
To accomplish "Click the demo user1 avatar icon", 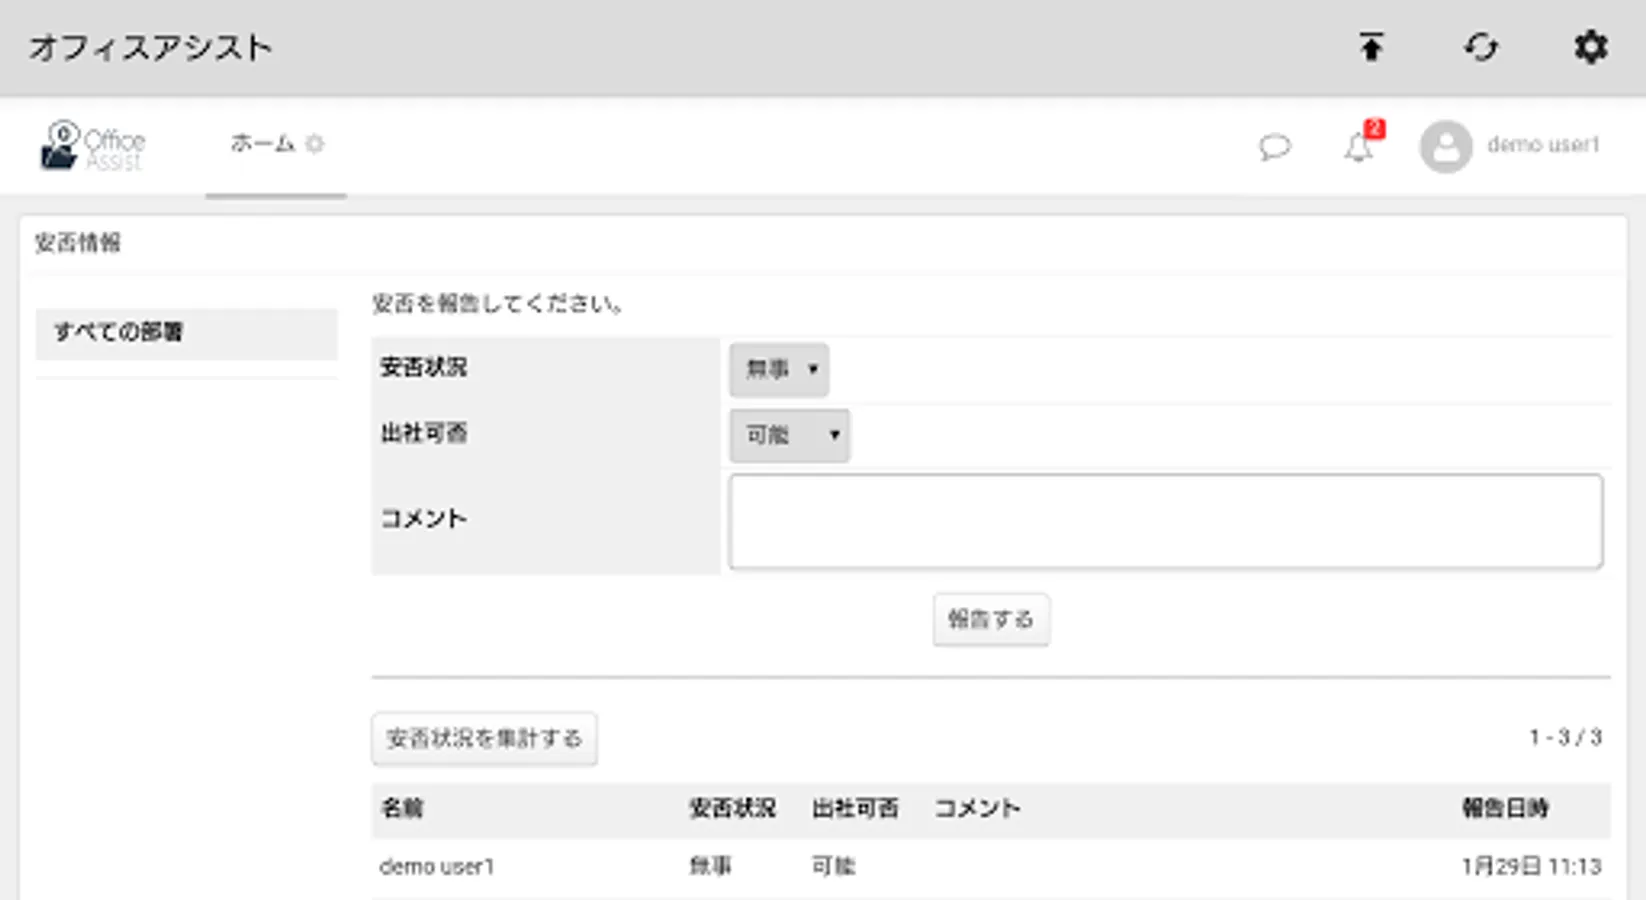I will coord(1445,147).
